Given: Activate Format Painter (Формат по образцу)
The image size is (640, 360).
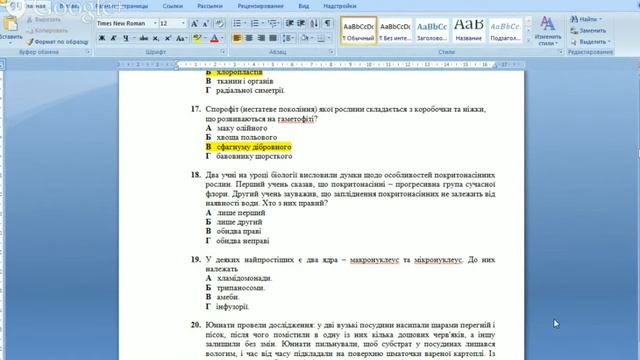Looking at the screenshot, I should [57, 42].
